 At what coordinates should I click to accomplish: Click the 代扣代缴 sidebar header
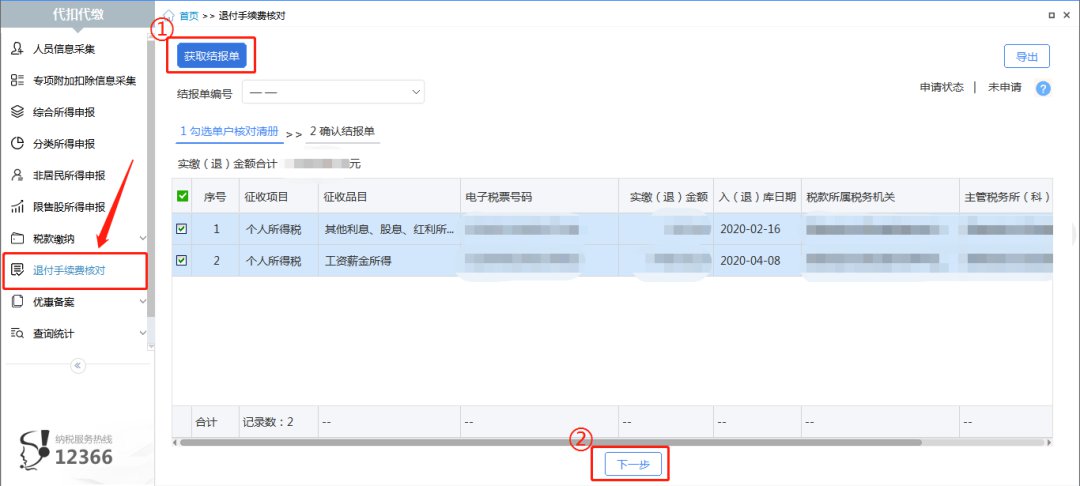(x=78, y=14)
